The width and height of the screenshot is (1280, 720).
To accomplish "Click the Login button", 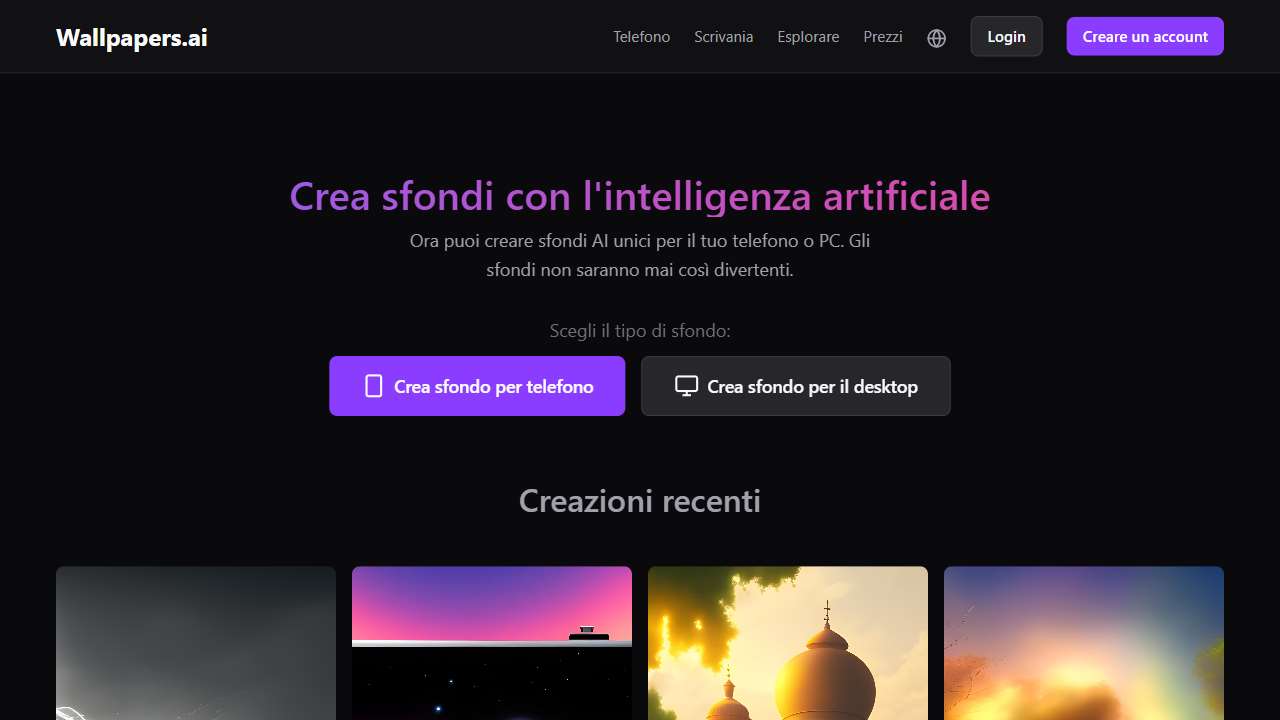I will point(1006,36).
